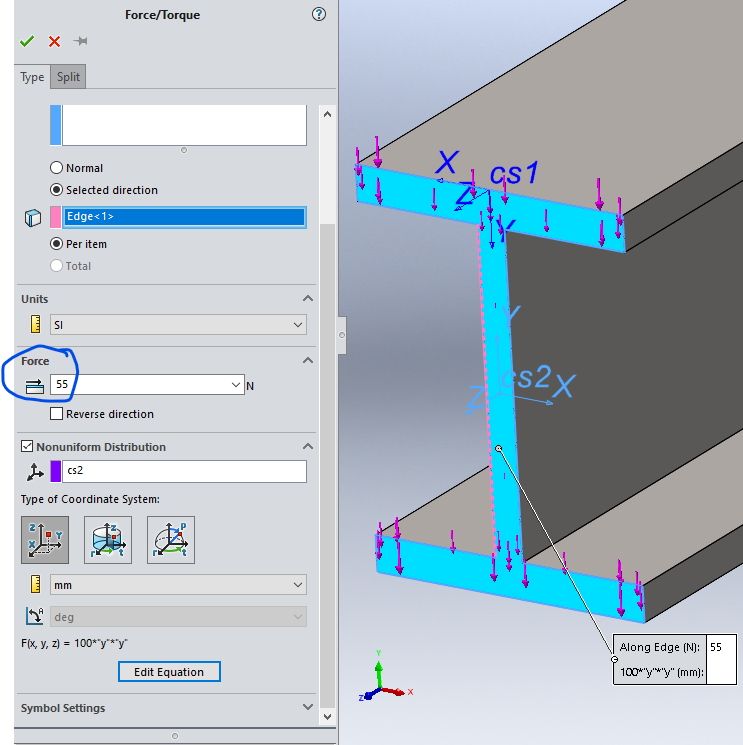
Task: Click the panel collapse splitter handle
Action: click(342, 335)
